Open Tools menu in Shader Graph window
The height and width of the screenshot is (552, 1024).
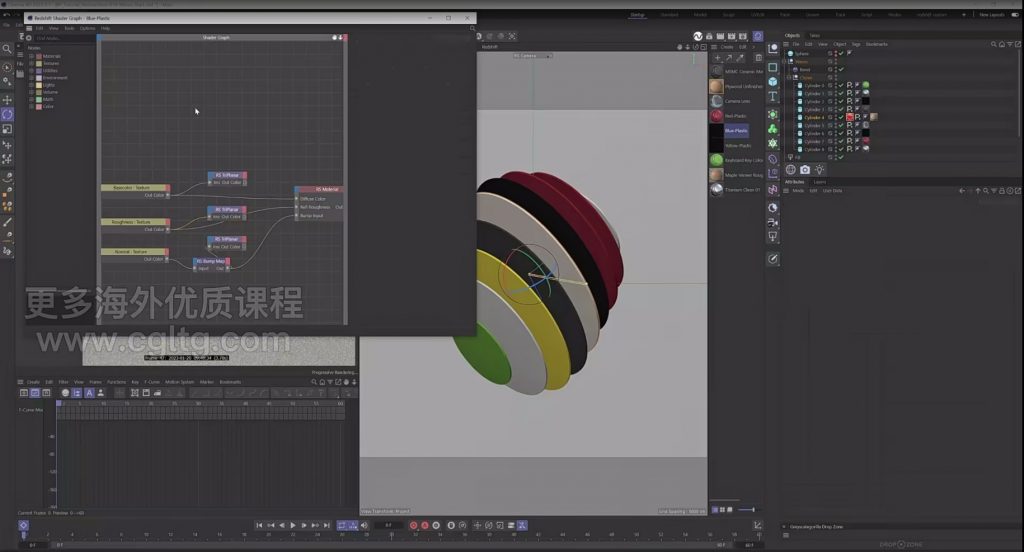pyautogui.click(x=69, y=29)
